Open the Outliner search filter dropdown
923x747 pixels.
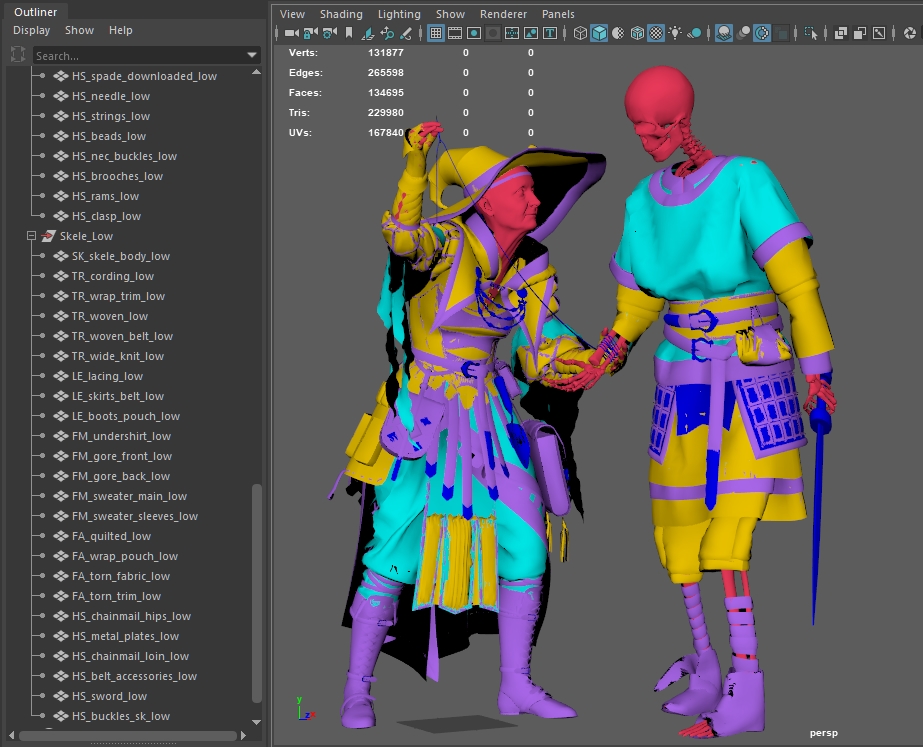[252, 56]
